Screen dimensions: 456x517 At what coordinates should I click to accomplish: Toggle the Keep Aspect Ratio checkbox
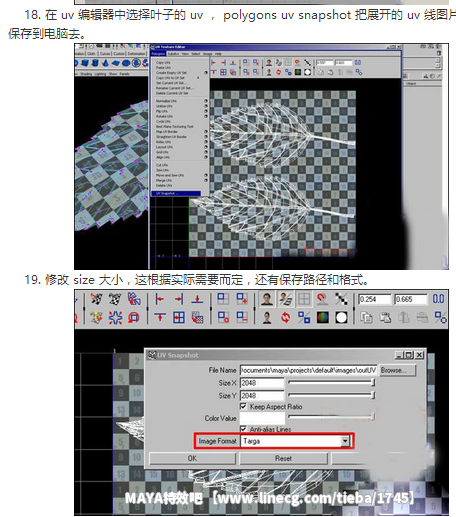tap(243, 406)
